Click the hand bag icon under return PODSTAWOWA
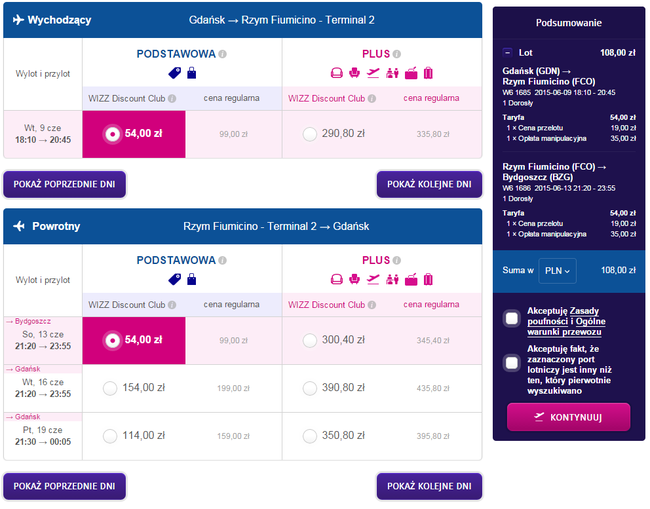The image size is (650, 509). point(192,279)
